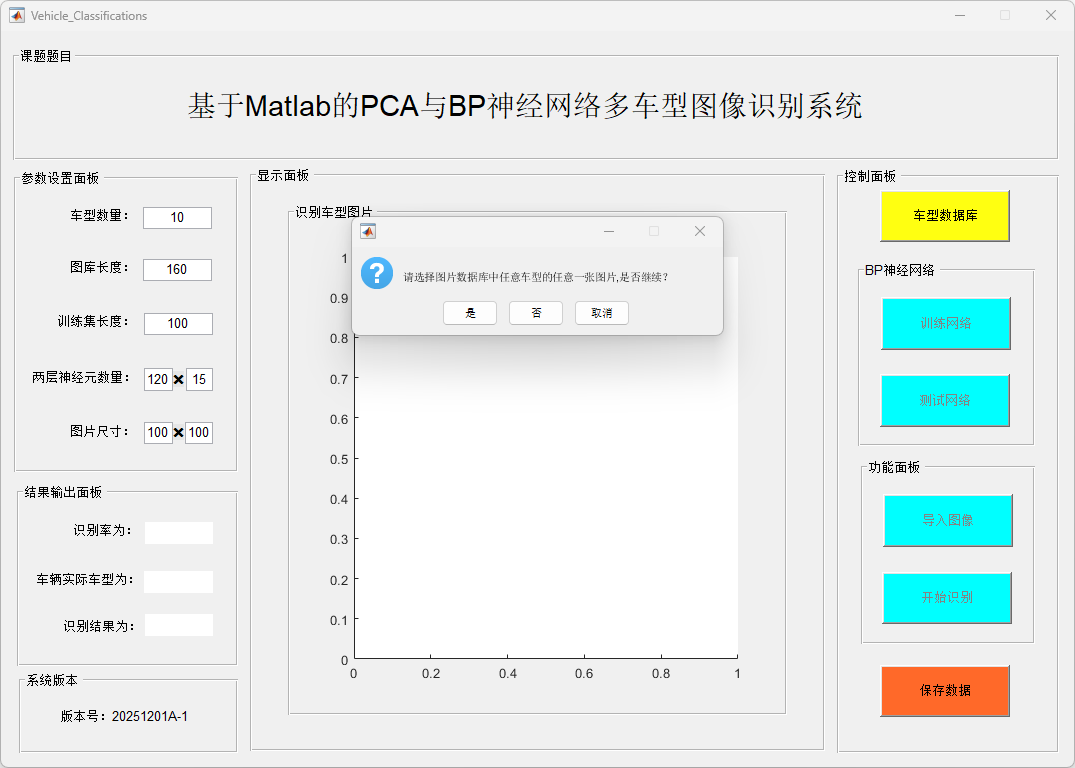Click the multiply sign between 120 and 15

pos(179,379)
